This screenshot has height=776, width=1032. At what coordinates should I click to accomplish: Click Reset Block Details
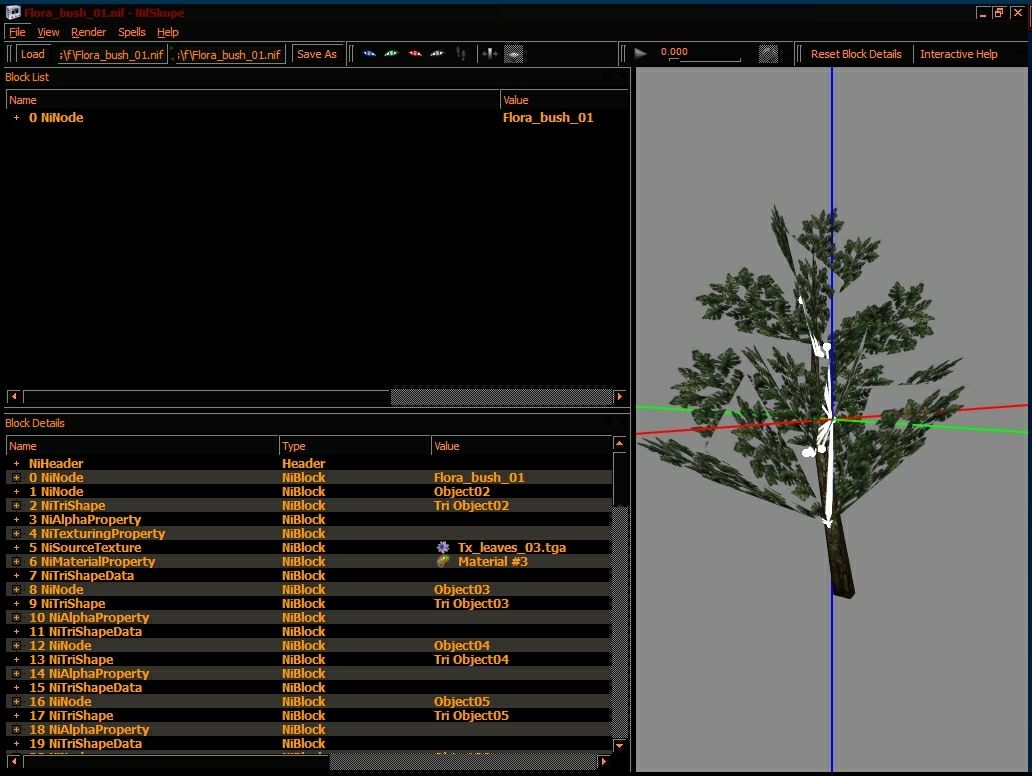856,54
